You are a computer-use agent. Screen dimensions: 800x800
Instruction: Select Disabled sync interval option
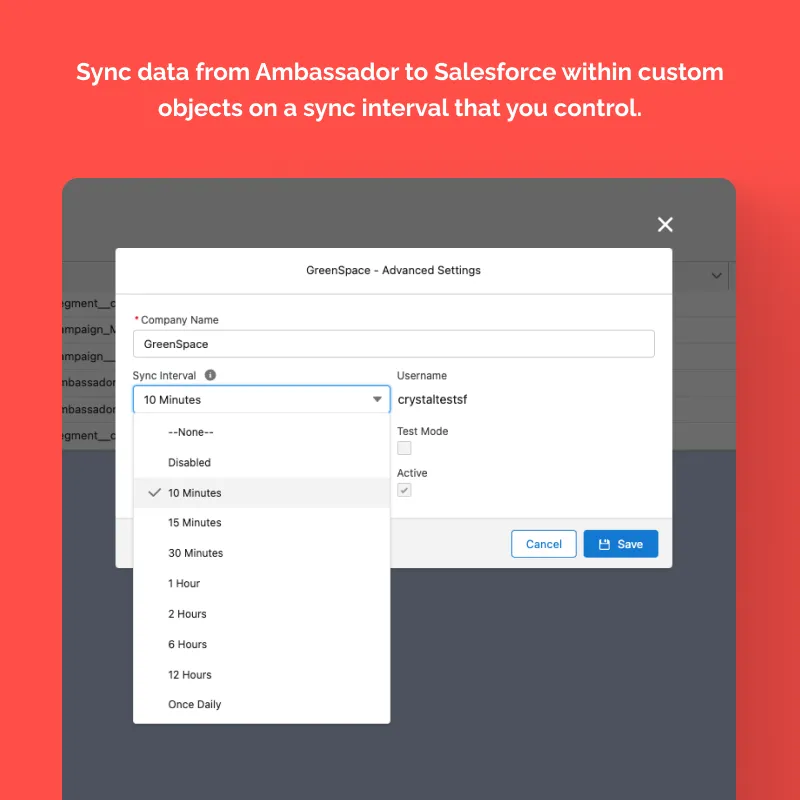pos(261,462)
